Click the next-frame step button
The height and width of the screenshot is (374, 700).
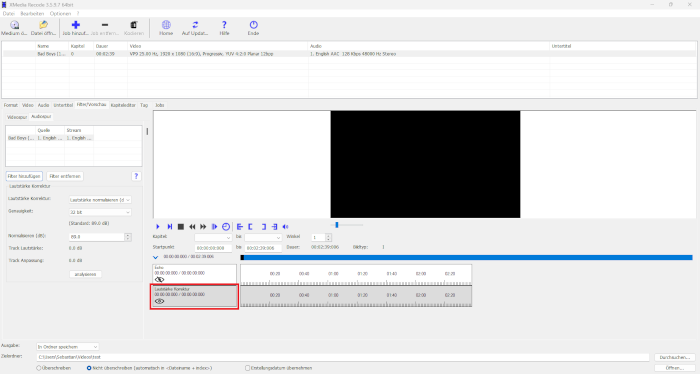pos(170,227)
